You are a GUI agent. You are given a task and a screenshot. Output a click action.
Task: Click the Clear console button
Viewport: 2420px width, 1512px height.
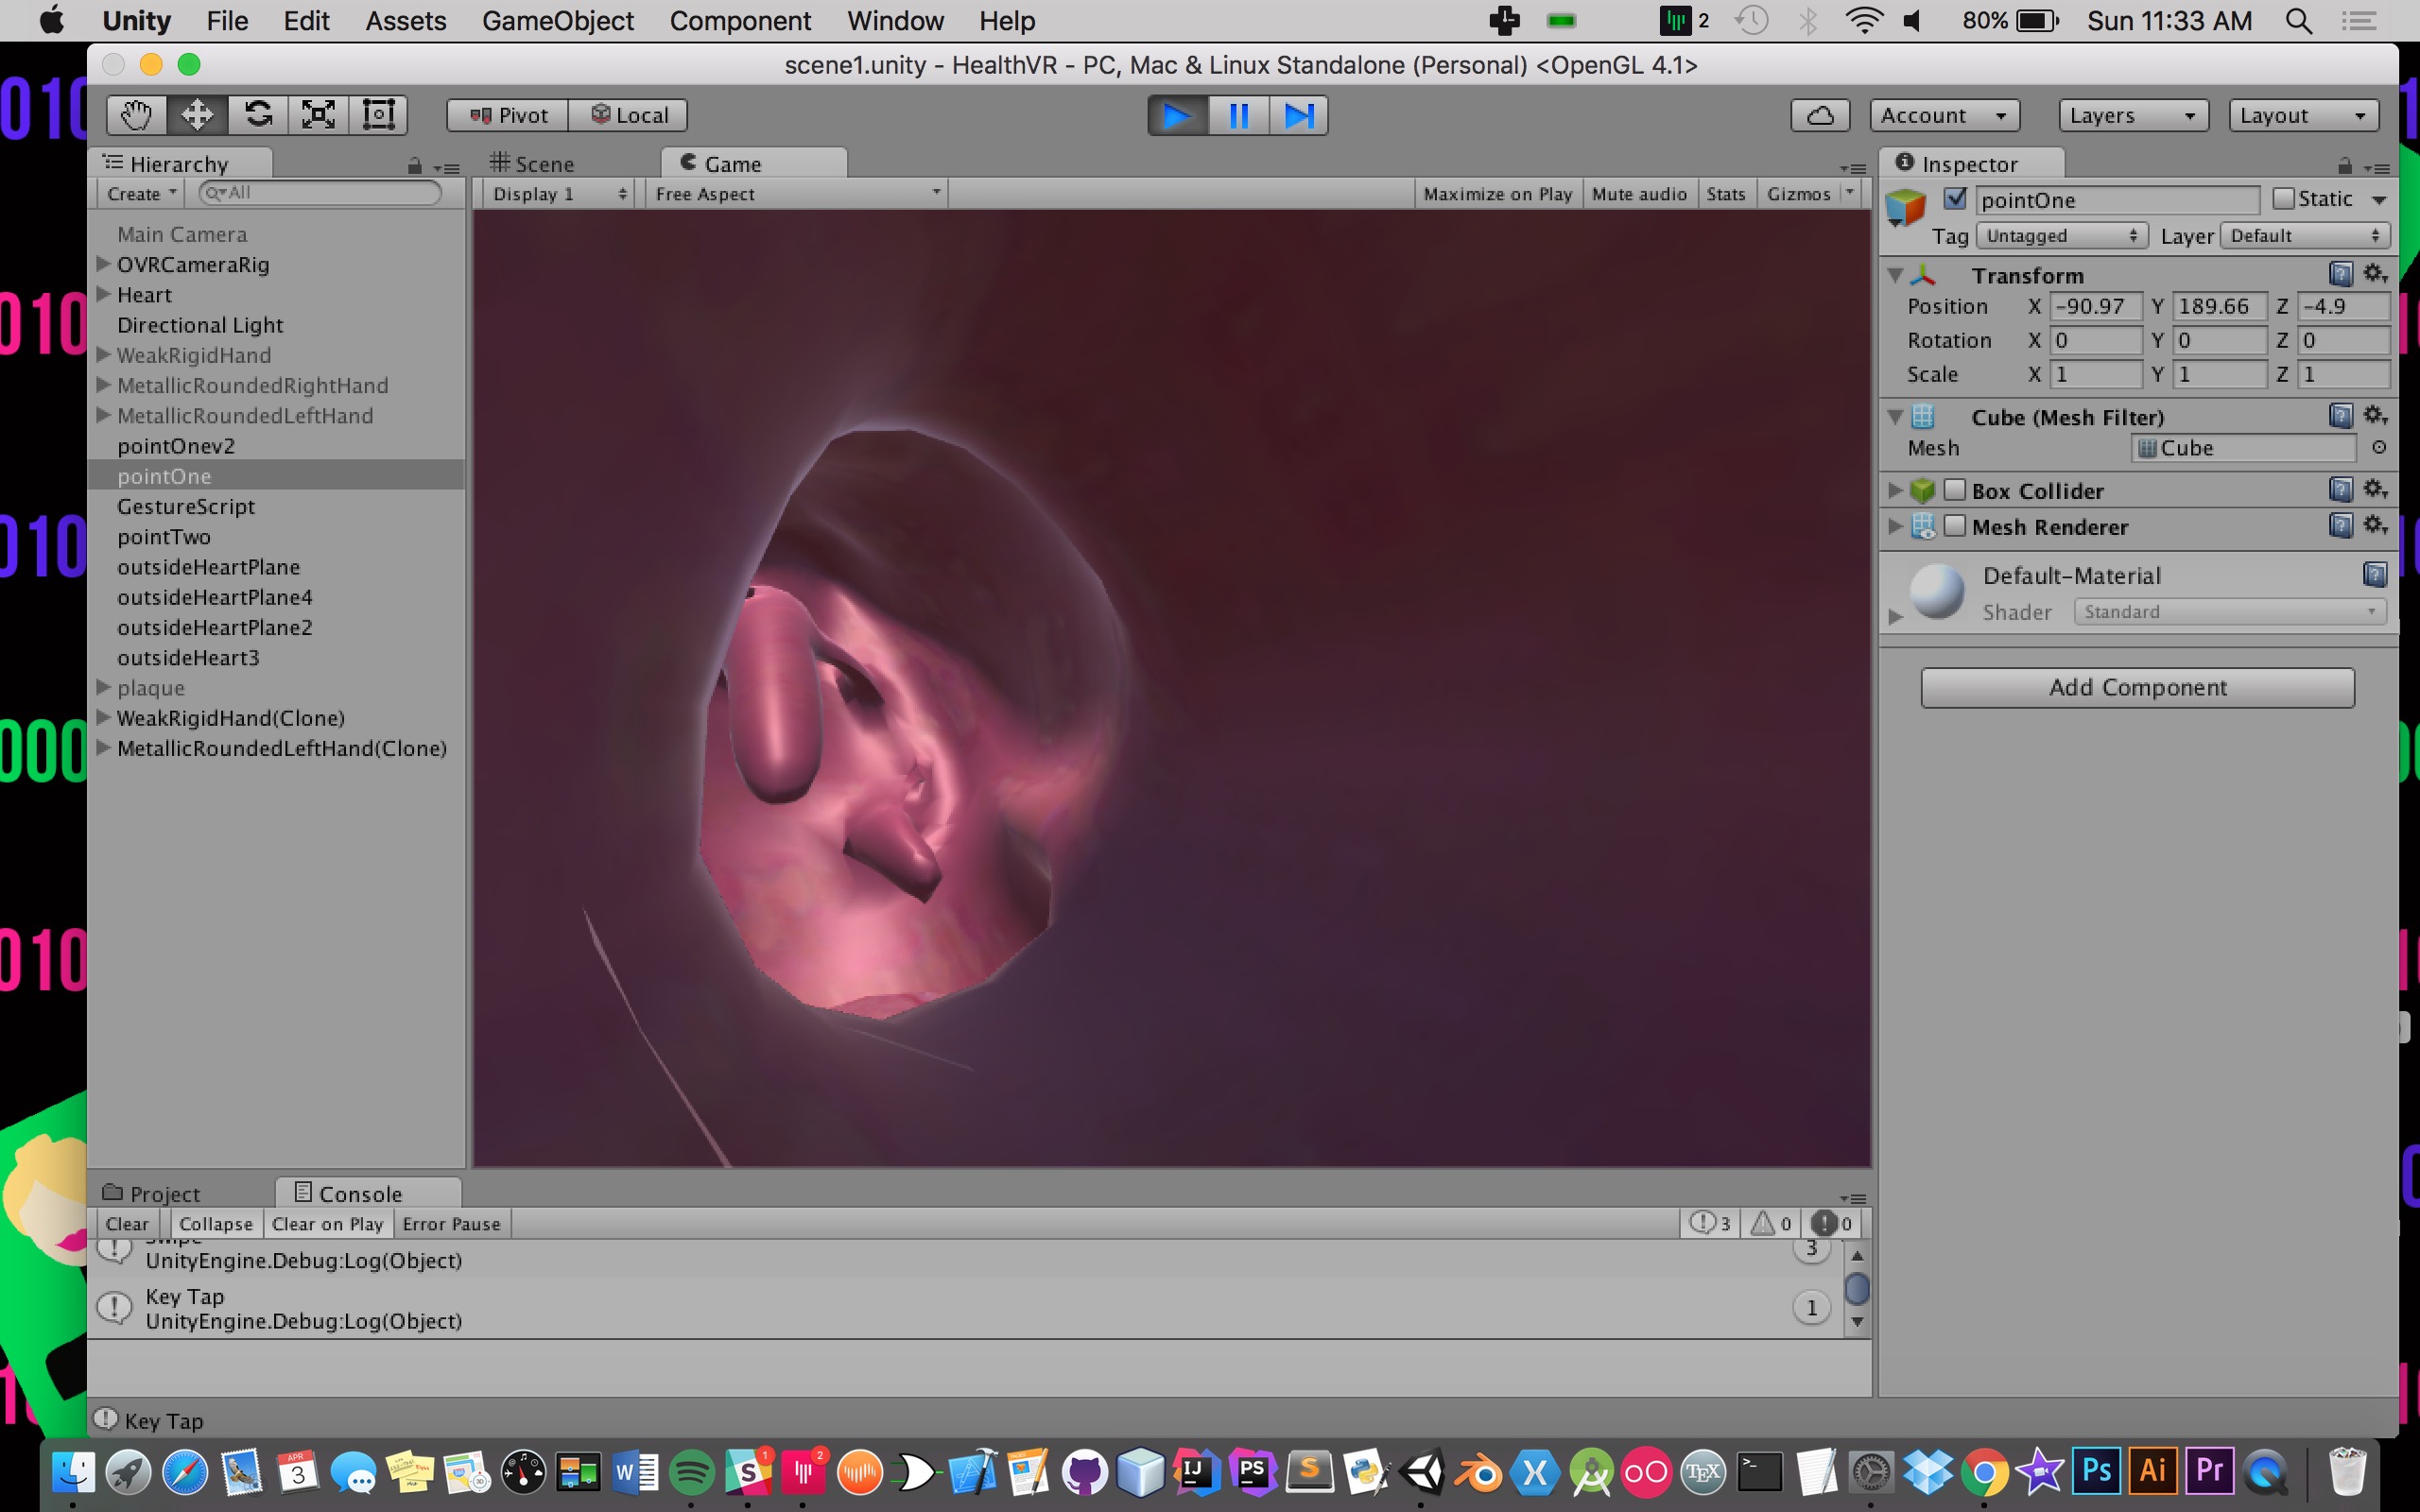(x=127, y=1223)
